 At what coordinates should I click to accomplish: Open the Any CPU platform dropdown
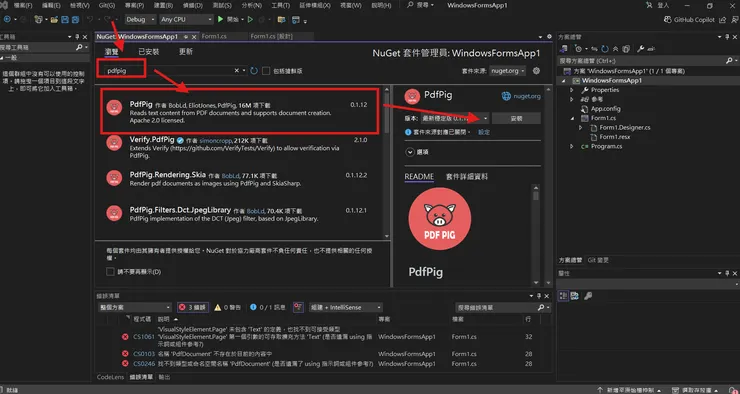click(x=186, y=20)
